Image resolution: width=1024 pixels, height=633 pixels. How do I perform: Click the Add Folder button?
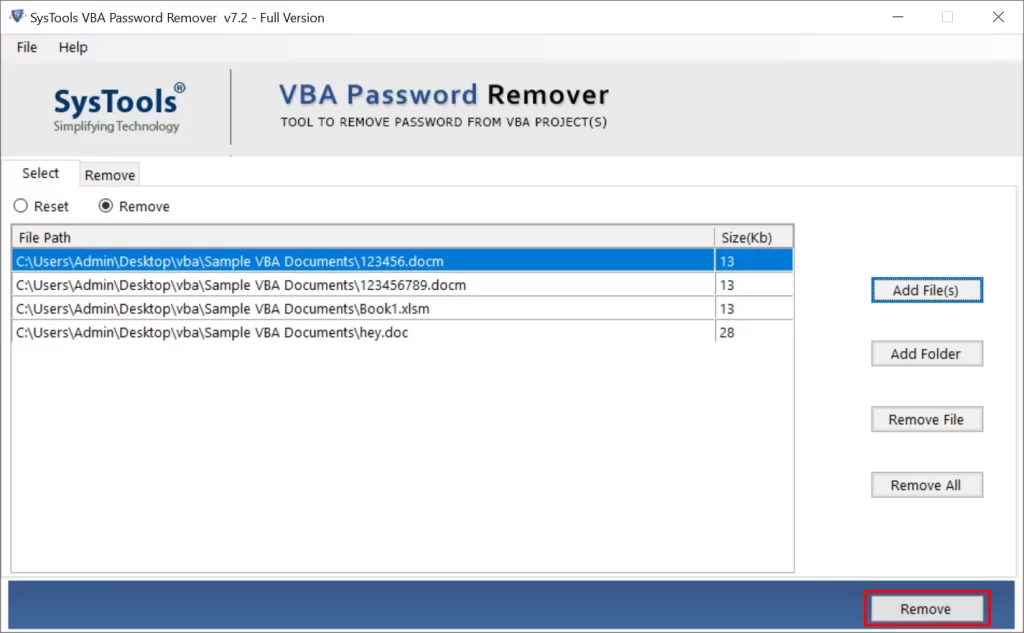pos(927,354)
